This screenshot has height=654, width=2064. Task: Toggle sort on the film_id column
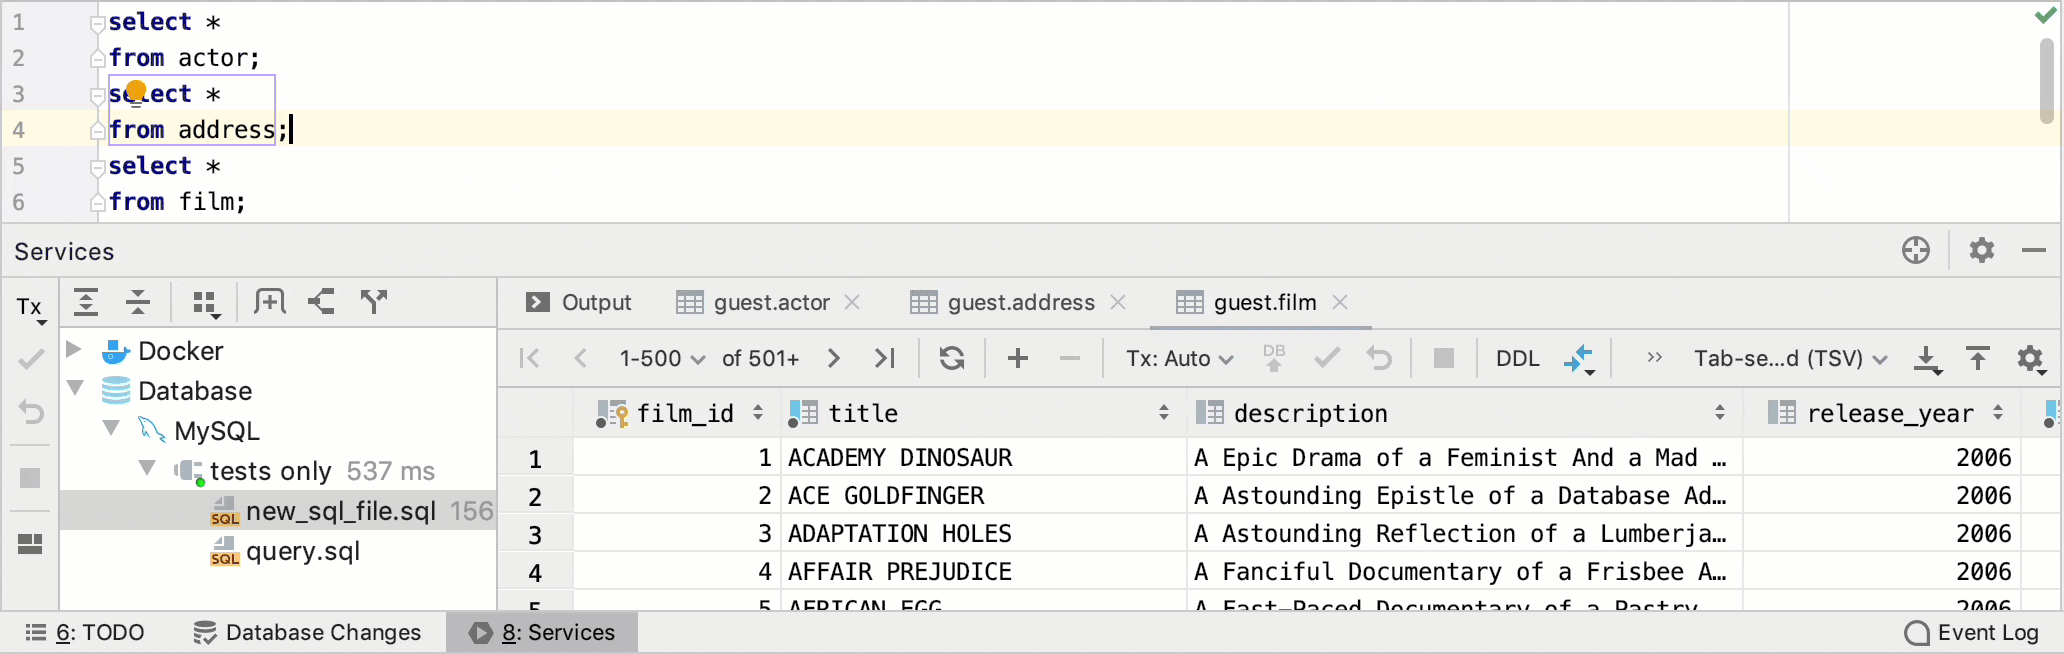click(758, 413)
